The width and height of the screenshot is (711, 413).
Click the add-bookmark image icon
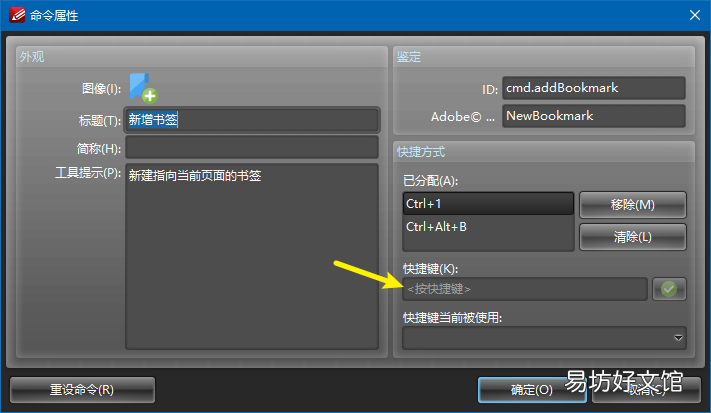coord(143,88)
